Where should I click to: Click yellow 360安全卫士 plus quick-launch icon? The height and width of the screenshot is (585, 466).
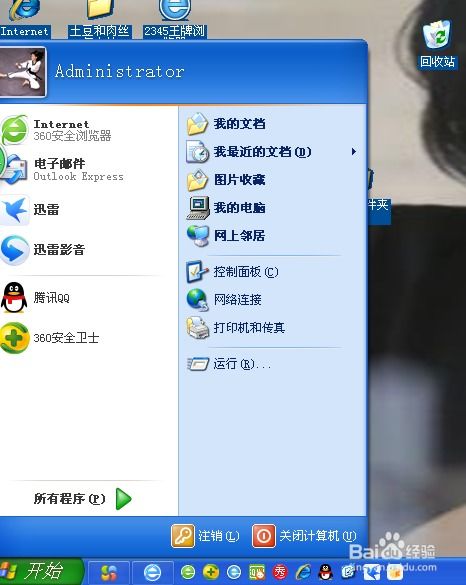pyautogui.click(x=211, y=572)
